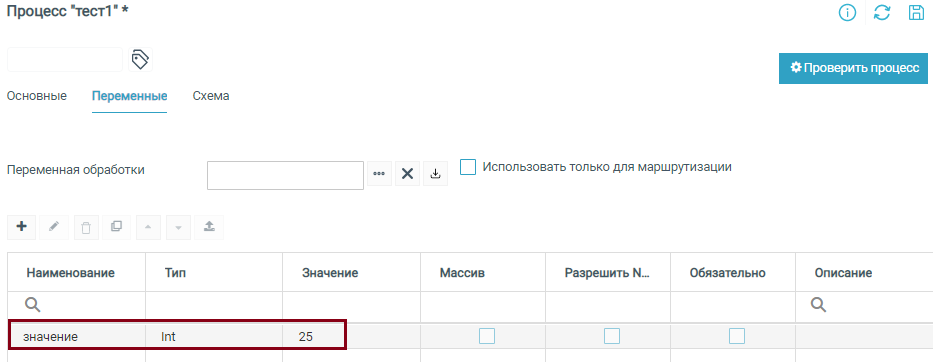Click the Наименование column search filter
The height and width of the screenshot is (362, 933).
tap(76, 305)
